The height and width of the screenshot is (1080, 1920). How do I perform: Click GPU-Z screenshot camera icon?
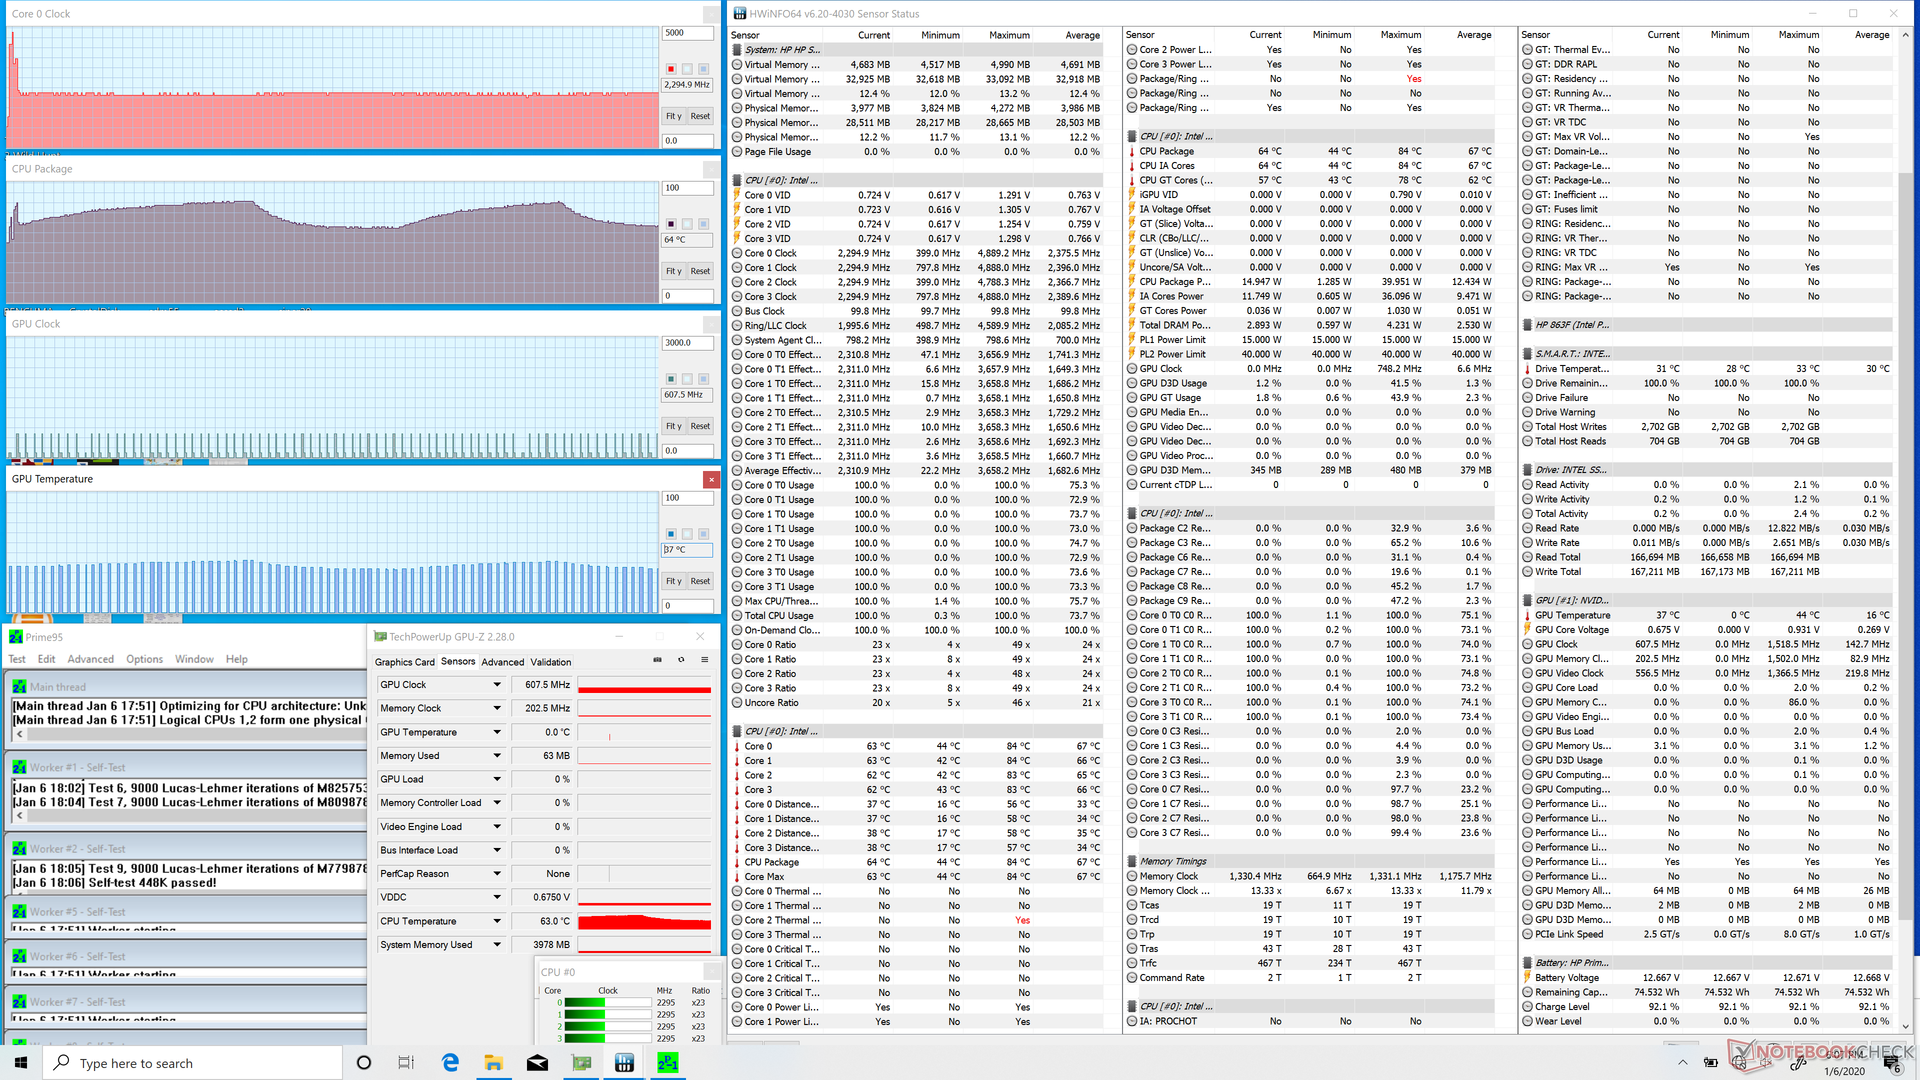click(x=657, y=660)
